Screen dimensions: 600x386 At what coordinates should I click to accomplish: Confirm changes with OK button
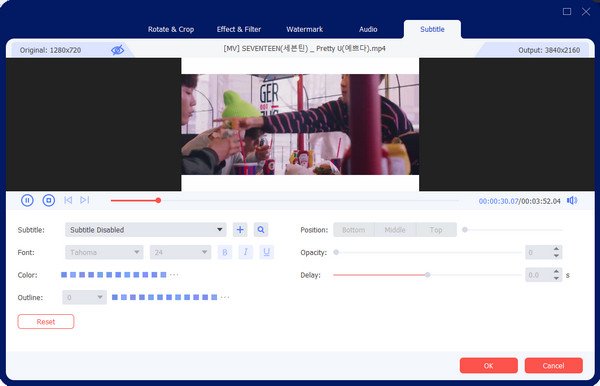pos(489,366)
